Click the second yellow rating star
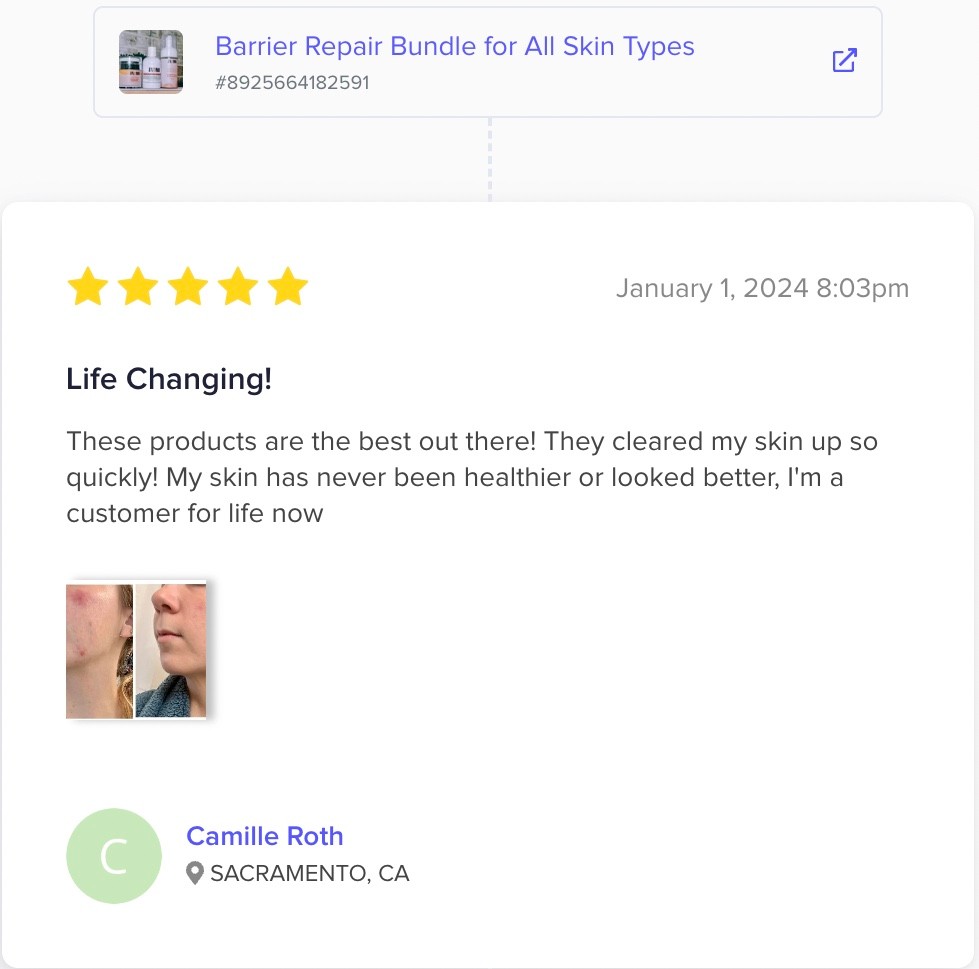Image resolution: width=979 pixels, height=969 pixels. (137, 288)
